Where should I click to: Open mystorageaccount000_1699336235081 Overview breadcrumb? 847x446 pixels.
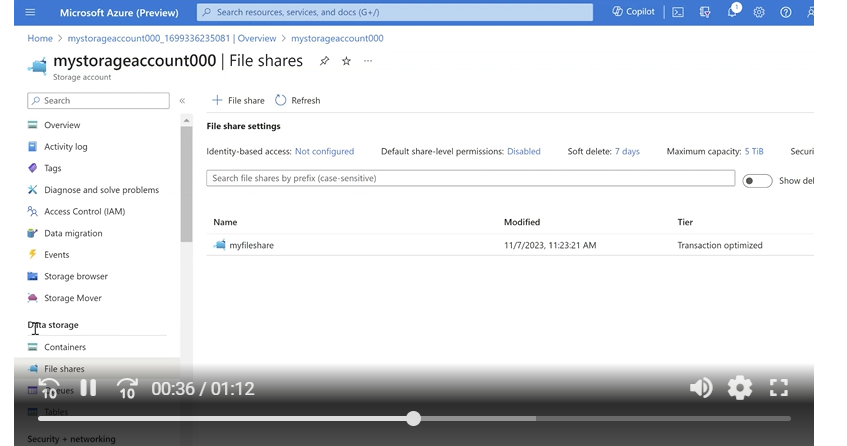[x=172, y=38]
